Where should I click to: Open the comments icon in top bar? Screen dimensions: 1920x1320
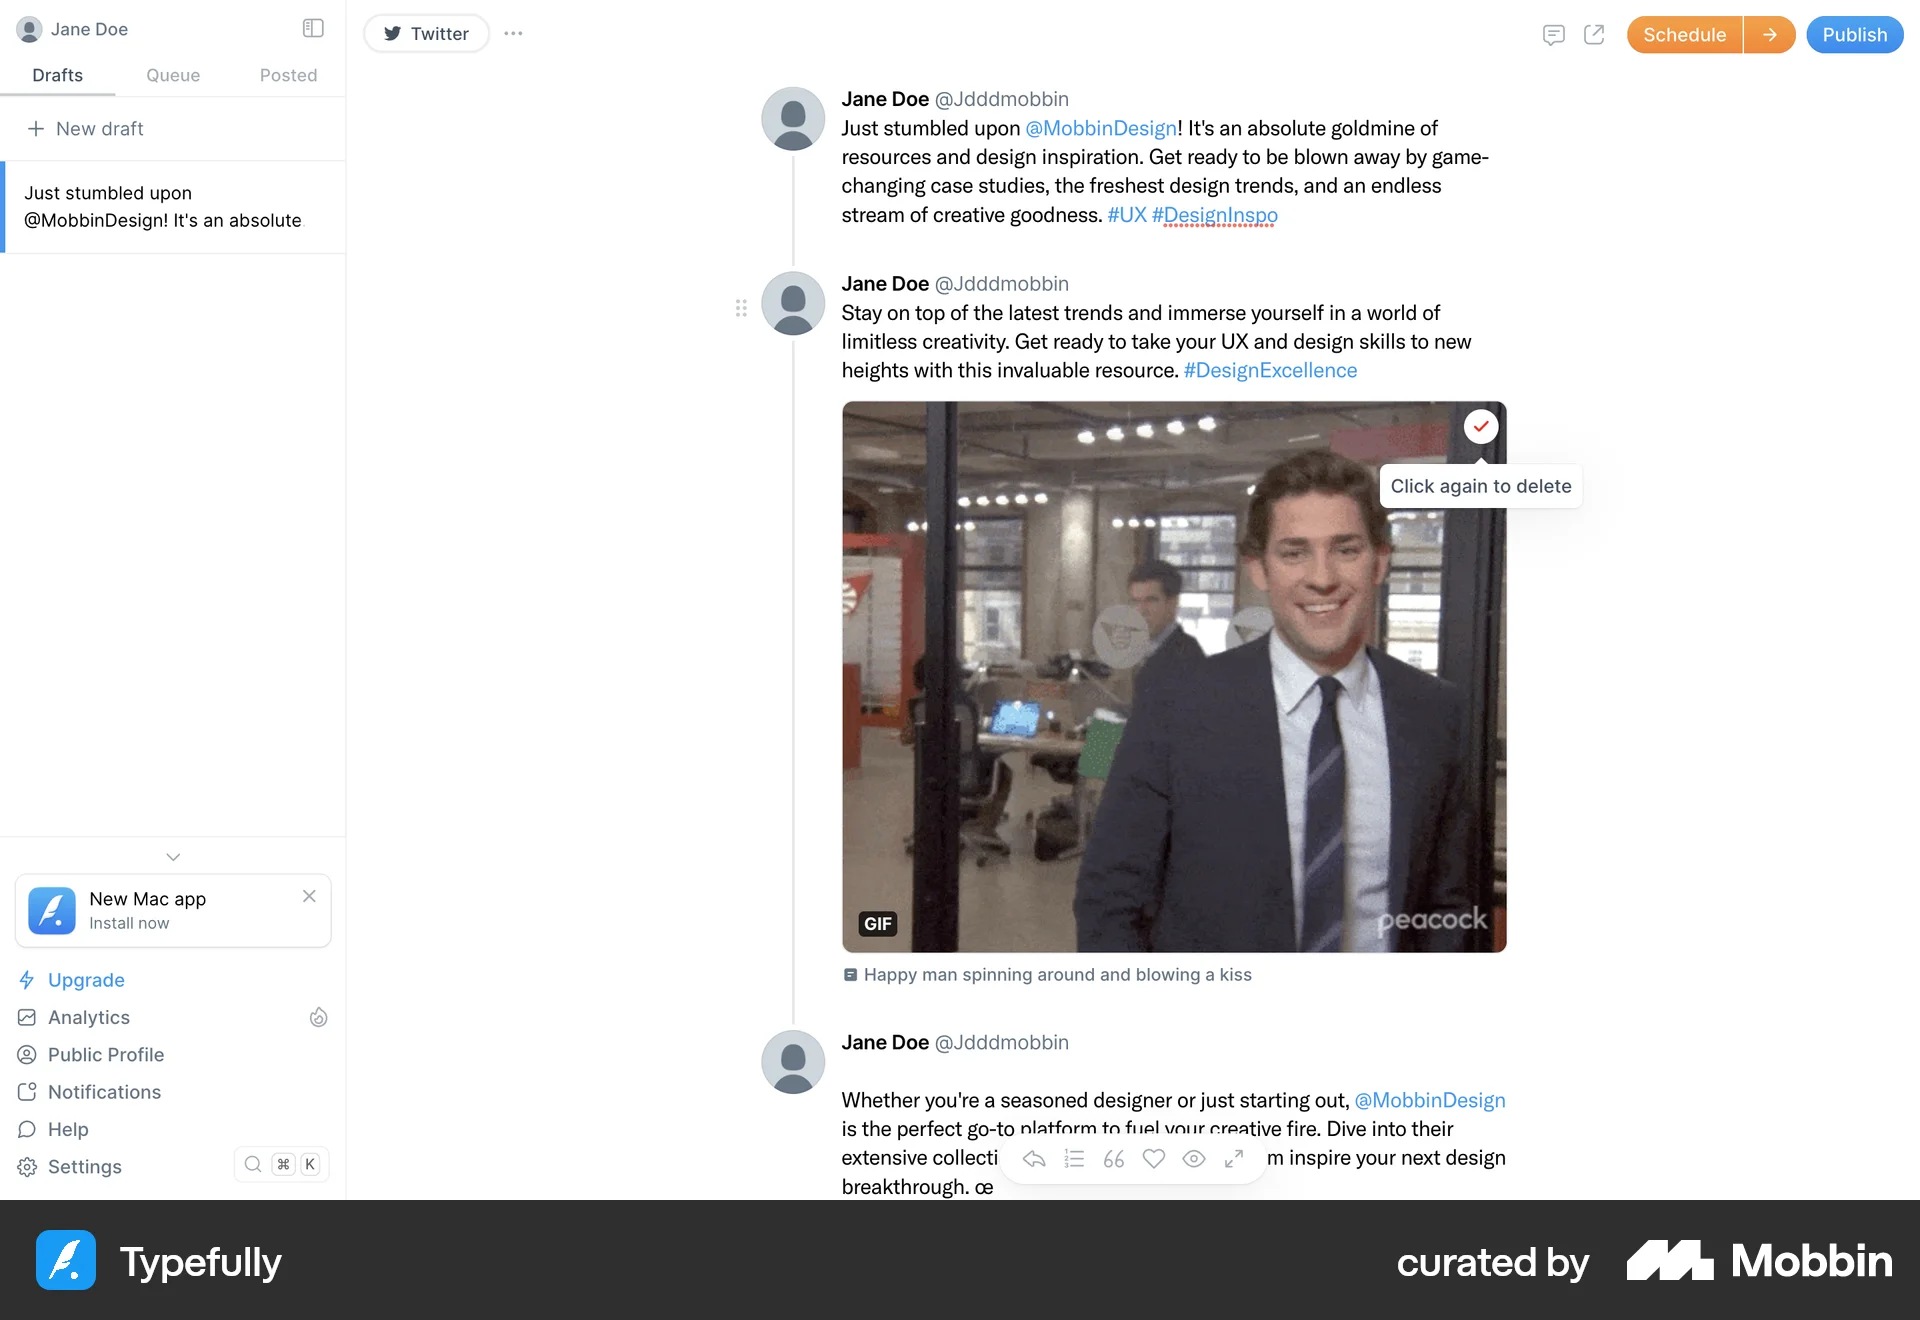click(x=1553, y=35)
